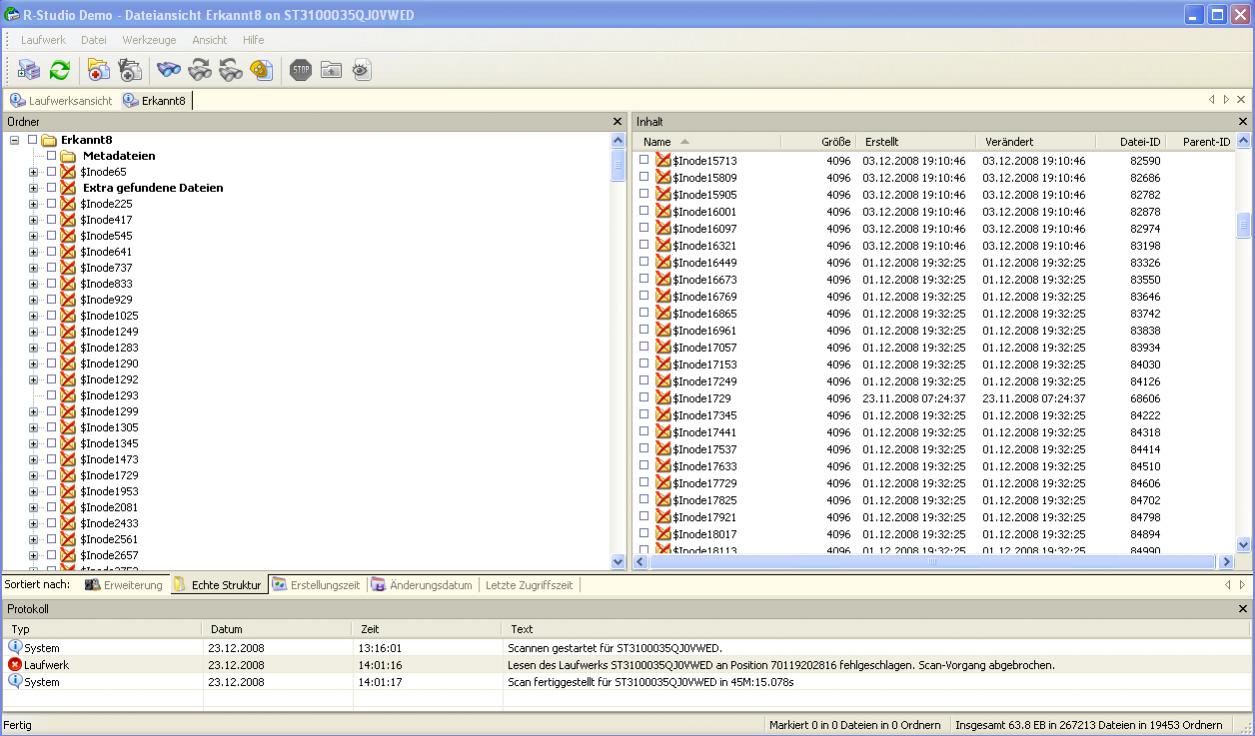Sort content by Datei-ID column header
The image size is (1255, 736).
[1130, 142]
